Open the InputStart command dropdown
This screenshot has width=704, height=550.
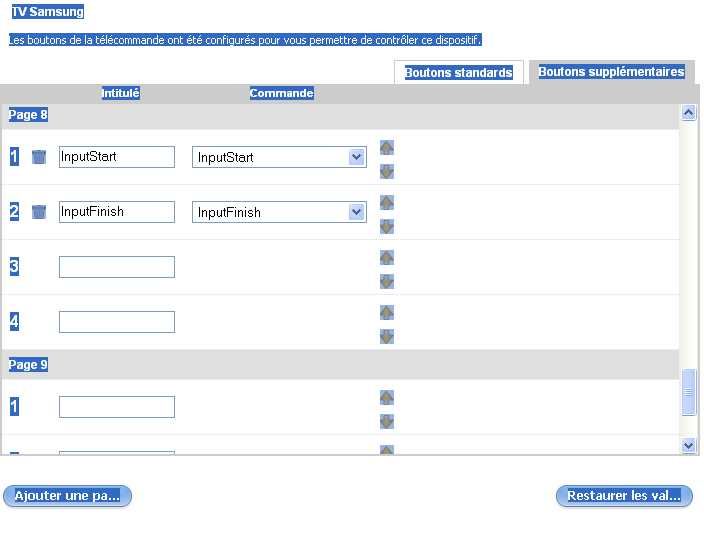tap(356, 157)
